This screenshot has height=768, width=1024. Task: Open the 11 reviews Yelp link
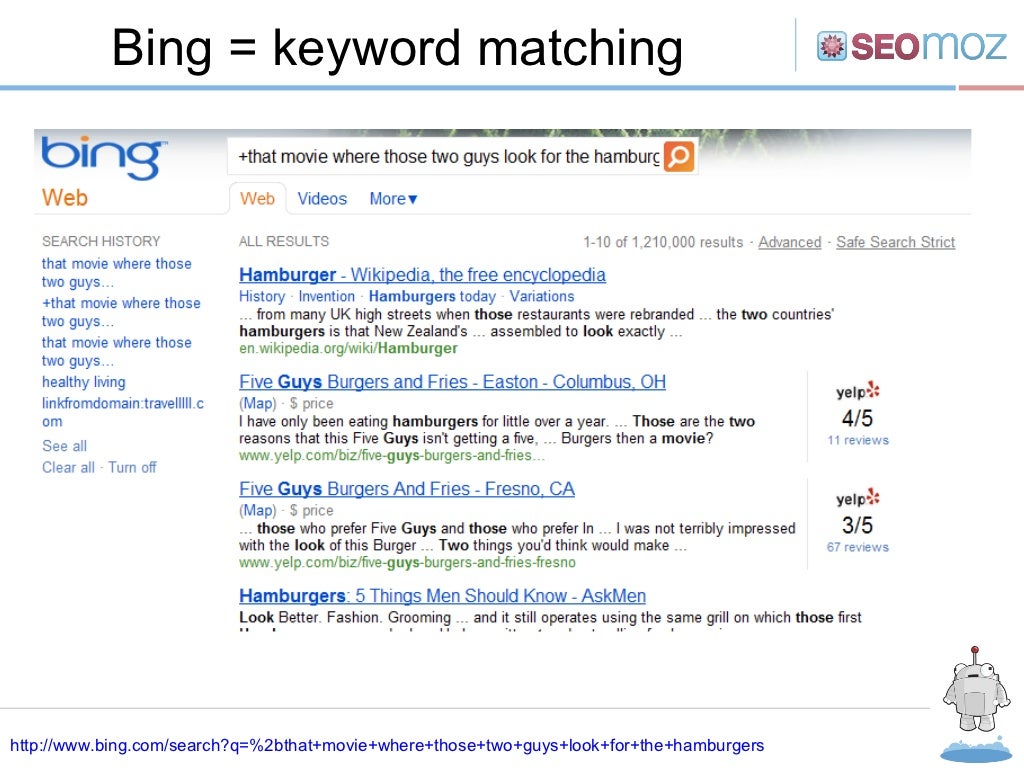[858, 440]
